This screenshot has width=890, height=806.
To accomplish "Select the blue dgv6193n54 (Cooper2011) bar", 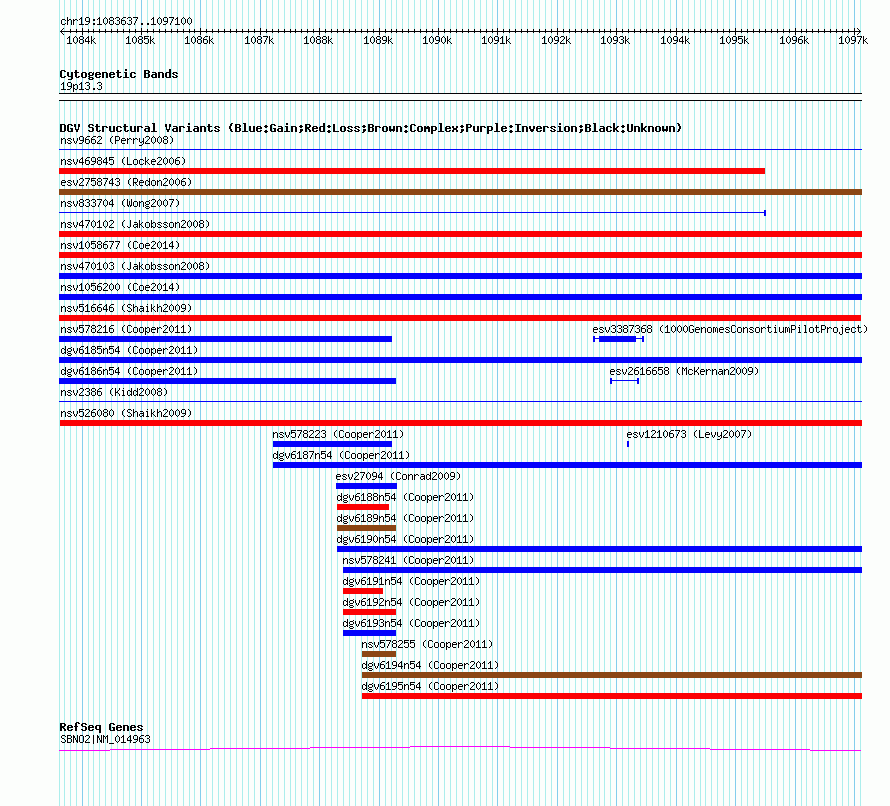I will [369, 633].
